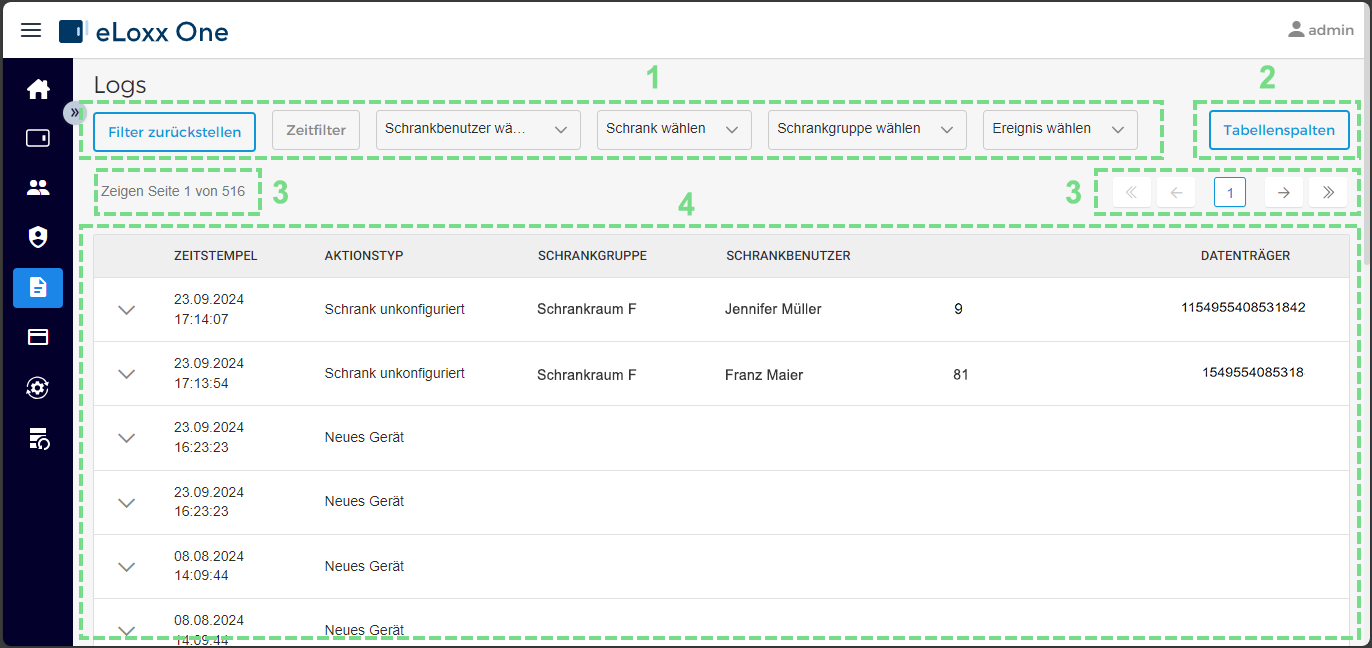Click the Filter zurückstellen button
Image resolution: width=1372 pixels, height=648 pixels.
point(174,131)
